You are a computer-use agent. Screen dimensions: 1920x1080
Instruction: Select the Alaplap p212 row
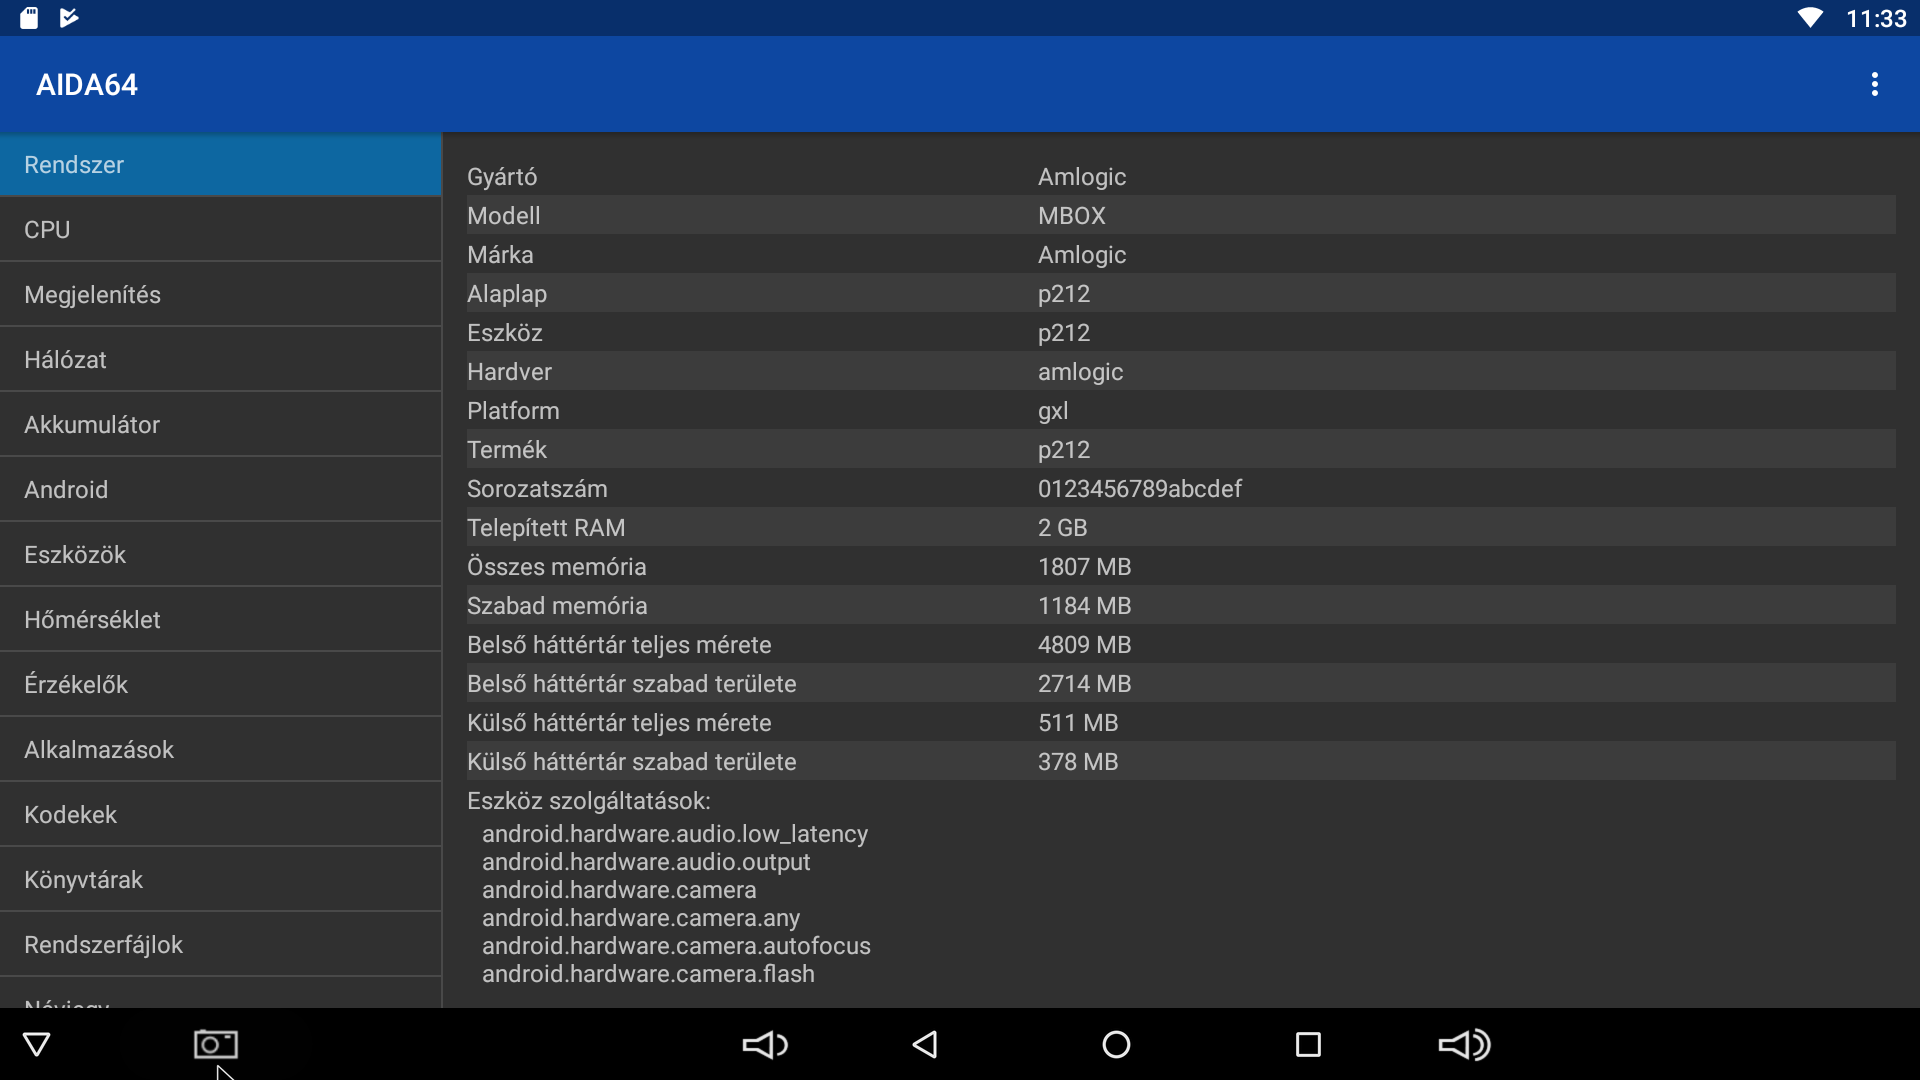(1181, 294)
